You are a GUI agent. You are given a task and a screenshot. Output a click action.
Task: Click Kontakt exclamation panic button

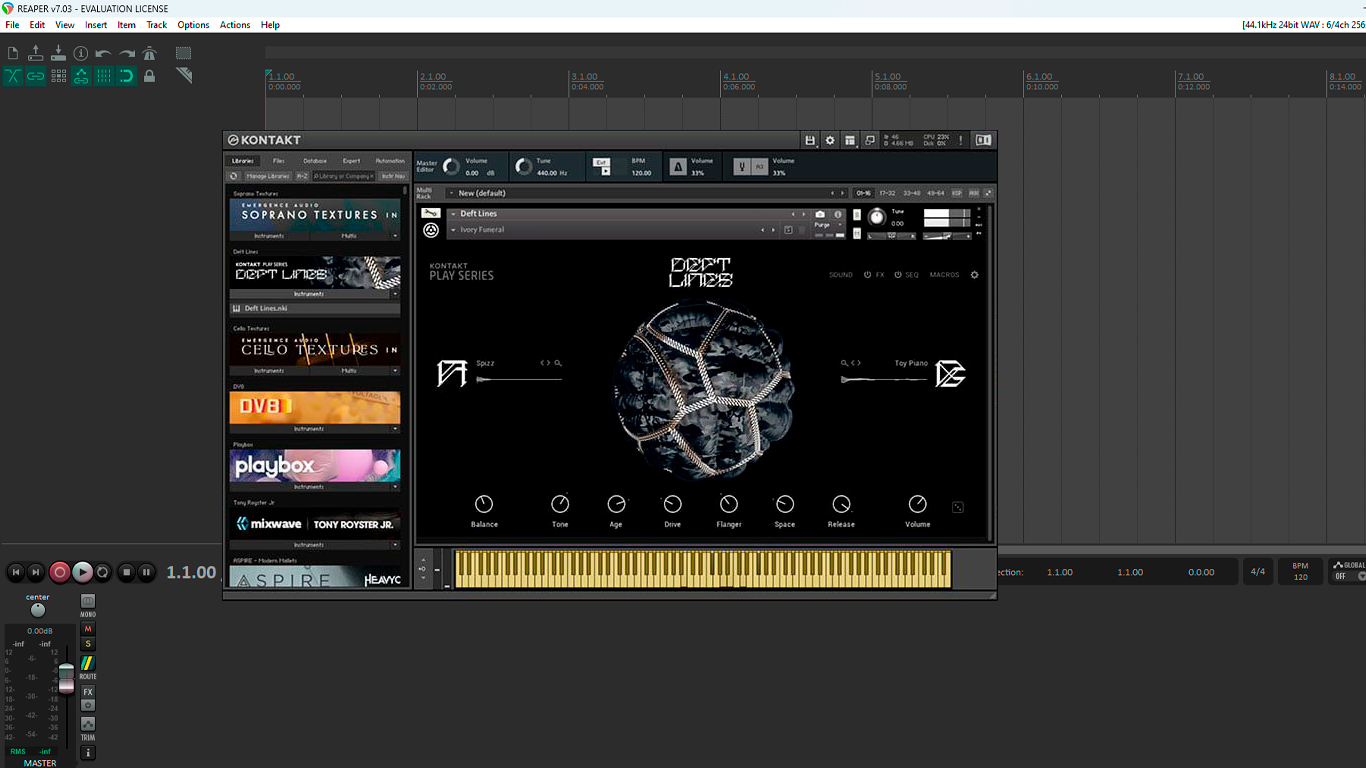pyautogui.click(x=961, y=140)
